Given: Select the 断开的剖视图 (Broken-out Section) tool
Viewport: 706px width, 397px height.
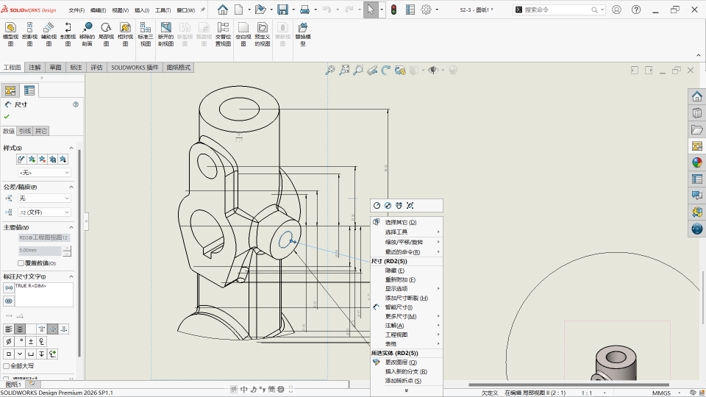Looking at the screenshot, I should point(166,34).
